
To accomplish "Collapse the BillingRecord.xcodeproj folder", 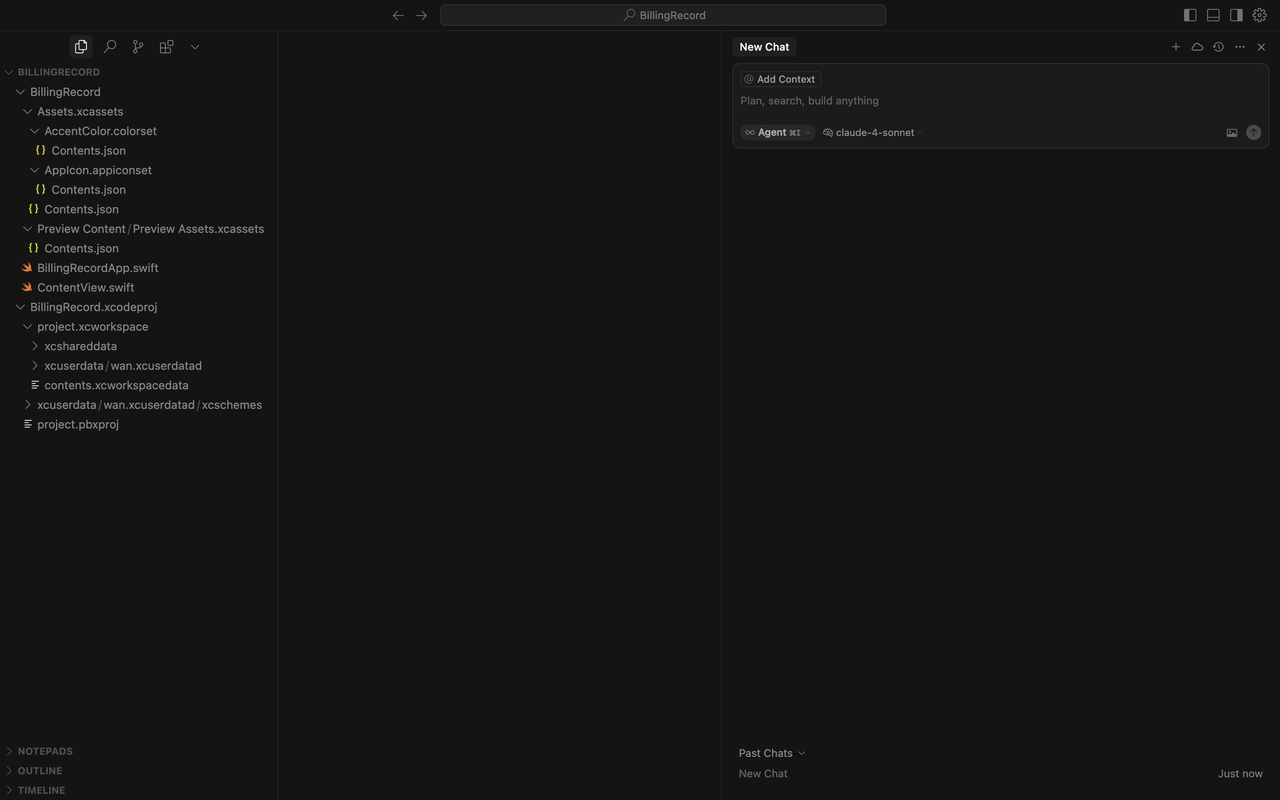I will tap(140, 307).
